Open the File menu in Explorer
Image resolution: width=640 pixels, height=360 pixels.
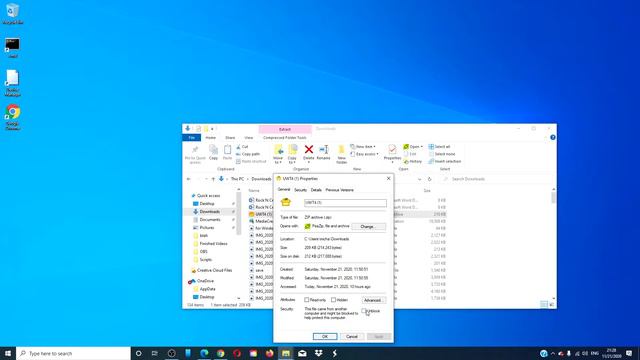[x=191, y=138]
